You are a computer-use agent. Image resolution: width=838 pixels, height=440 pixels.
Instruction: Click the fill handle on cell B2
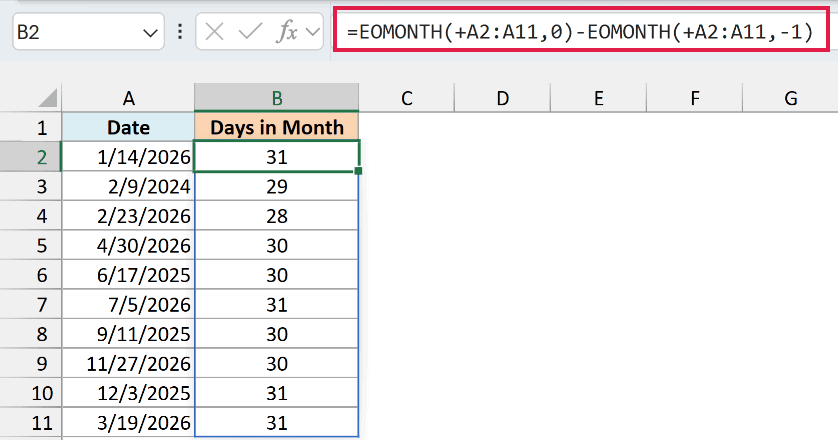point(358,171)
